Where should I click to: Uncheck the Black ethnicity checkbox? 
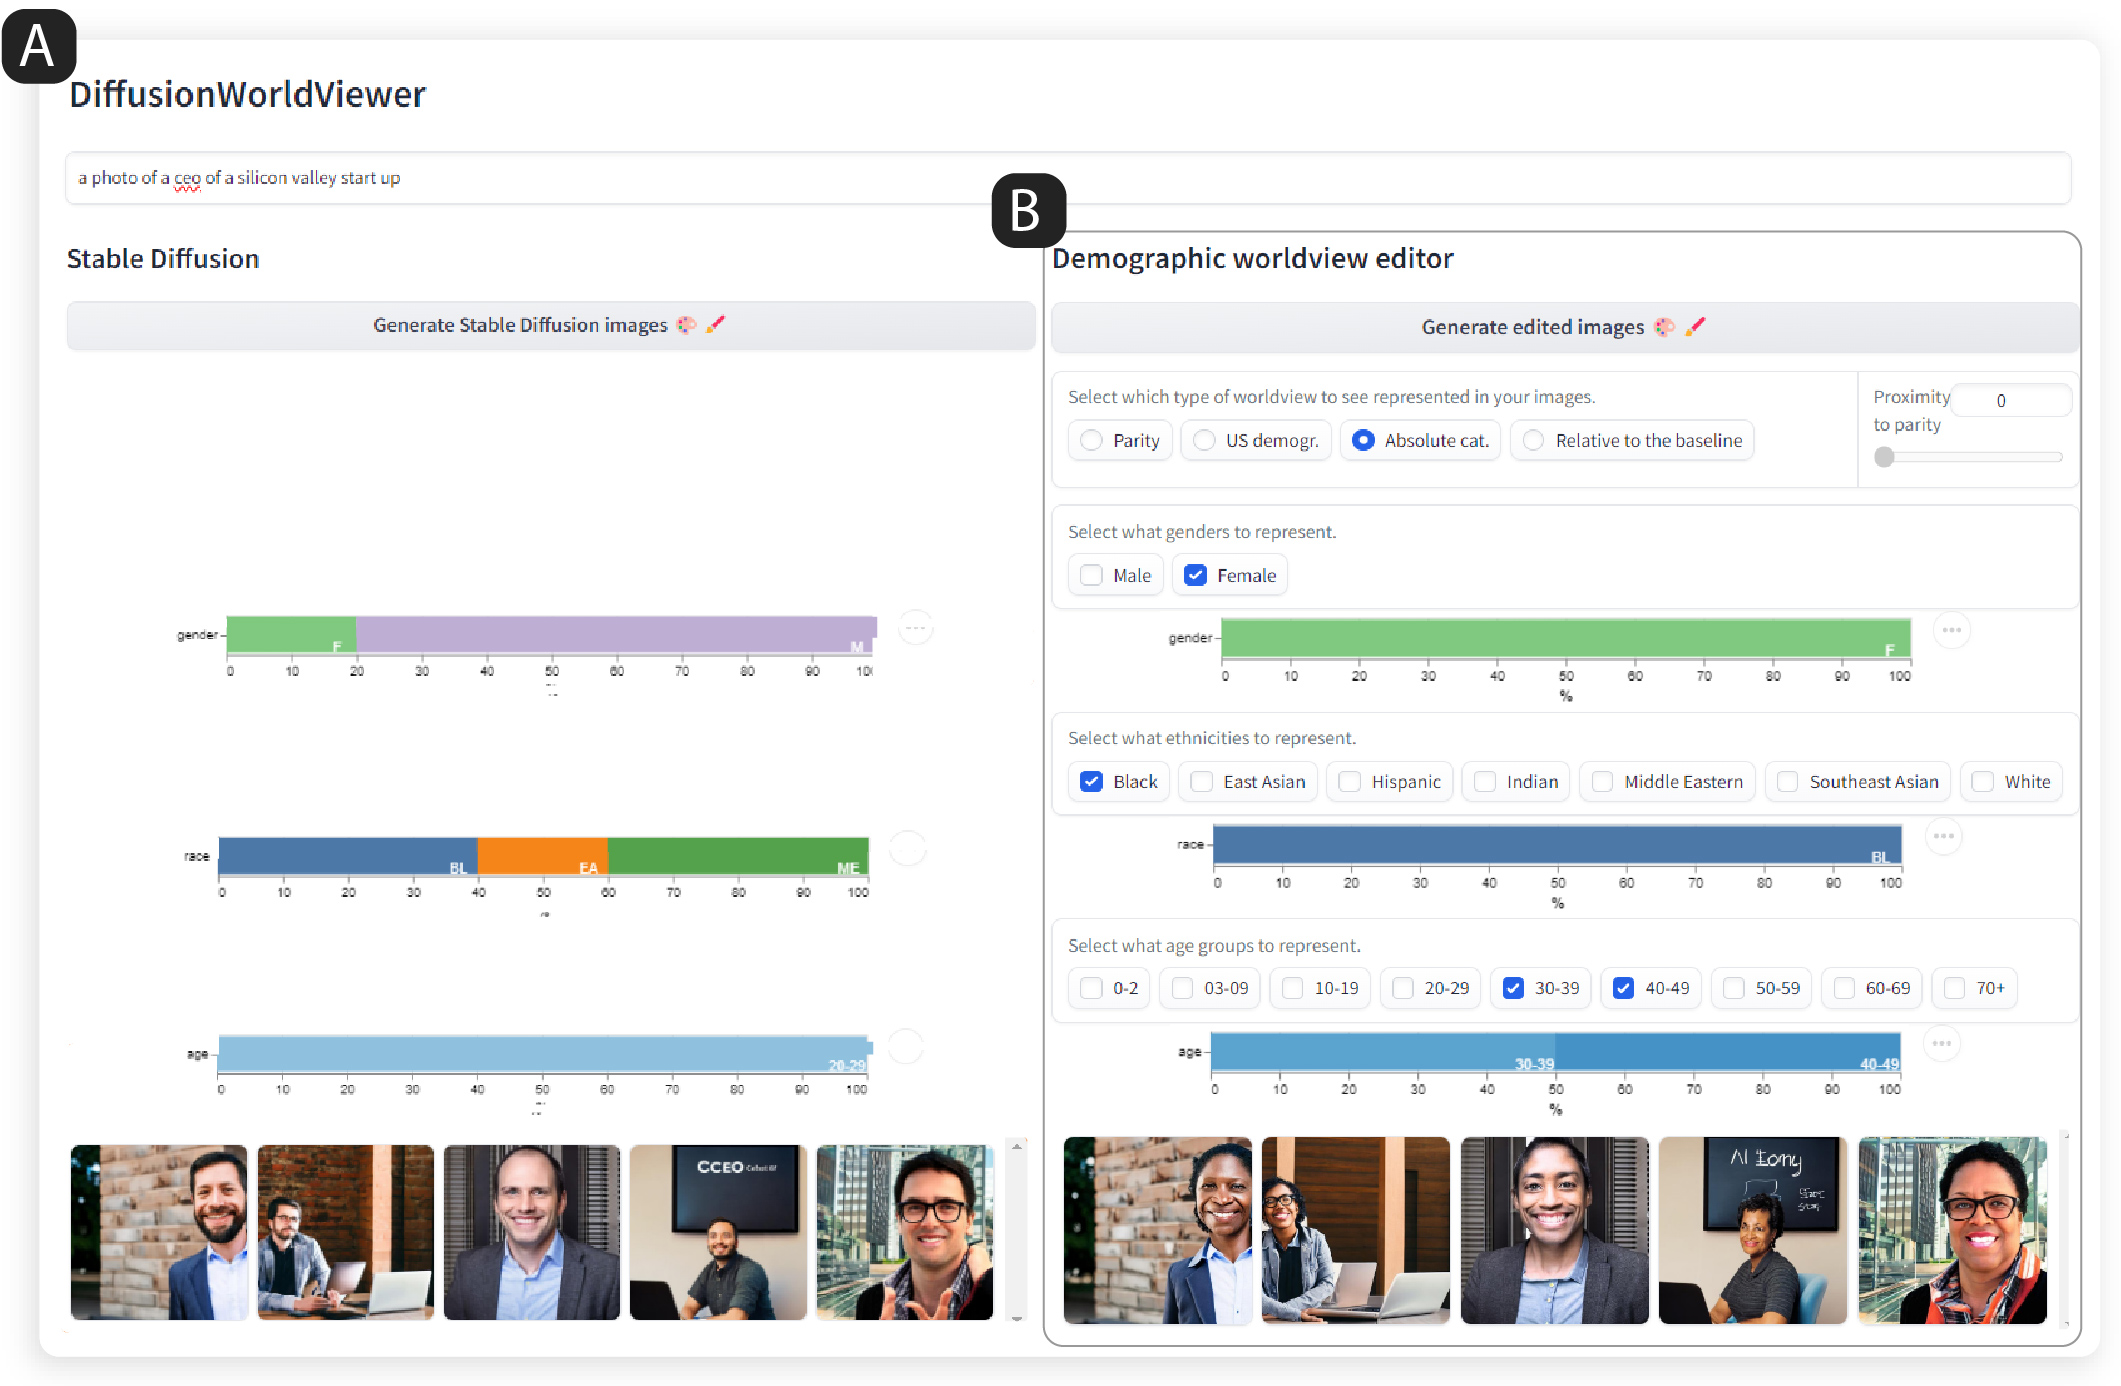point(1092,781)
